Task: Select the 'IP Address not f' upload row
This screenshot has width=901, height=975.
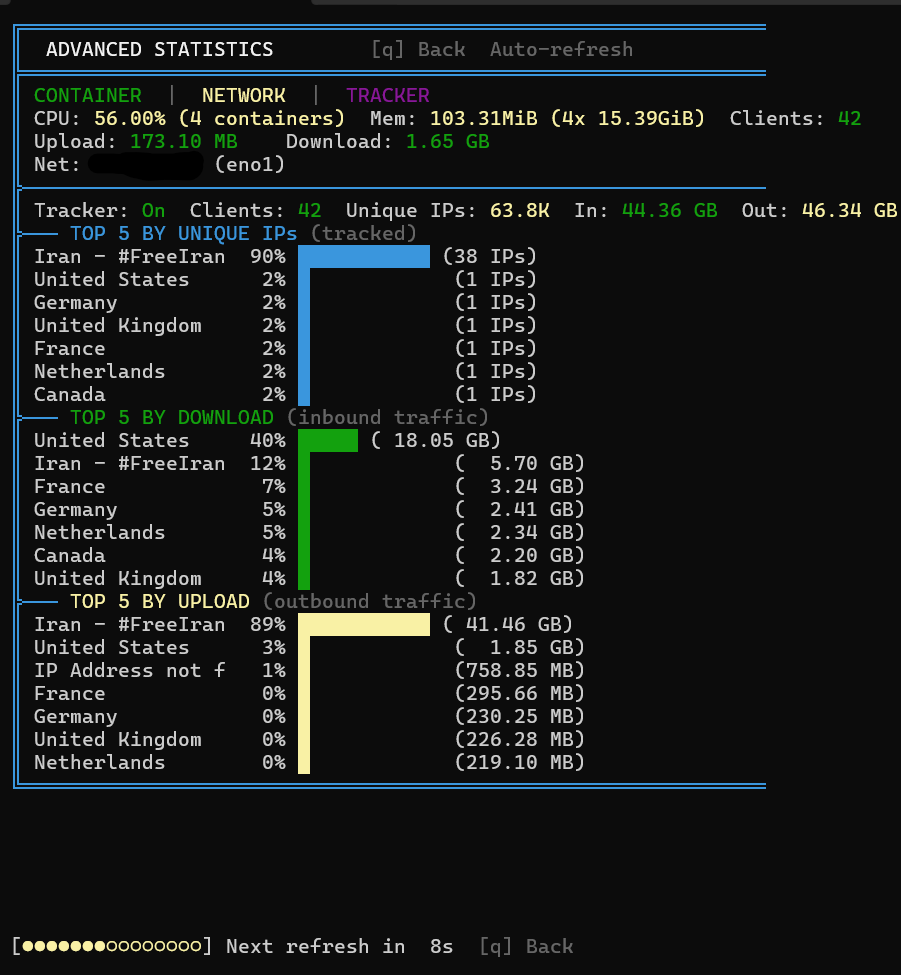Action: 130,671
